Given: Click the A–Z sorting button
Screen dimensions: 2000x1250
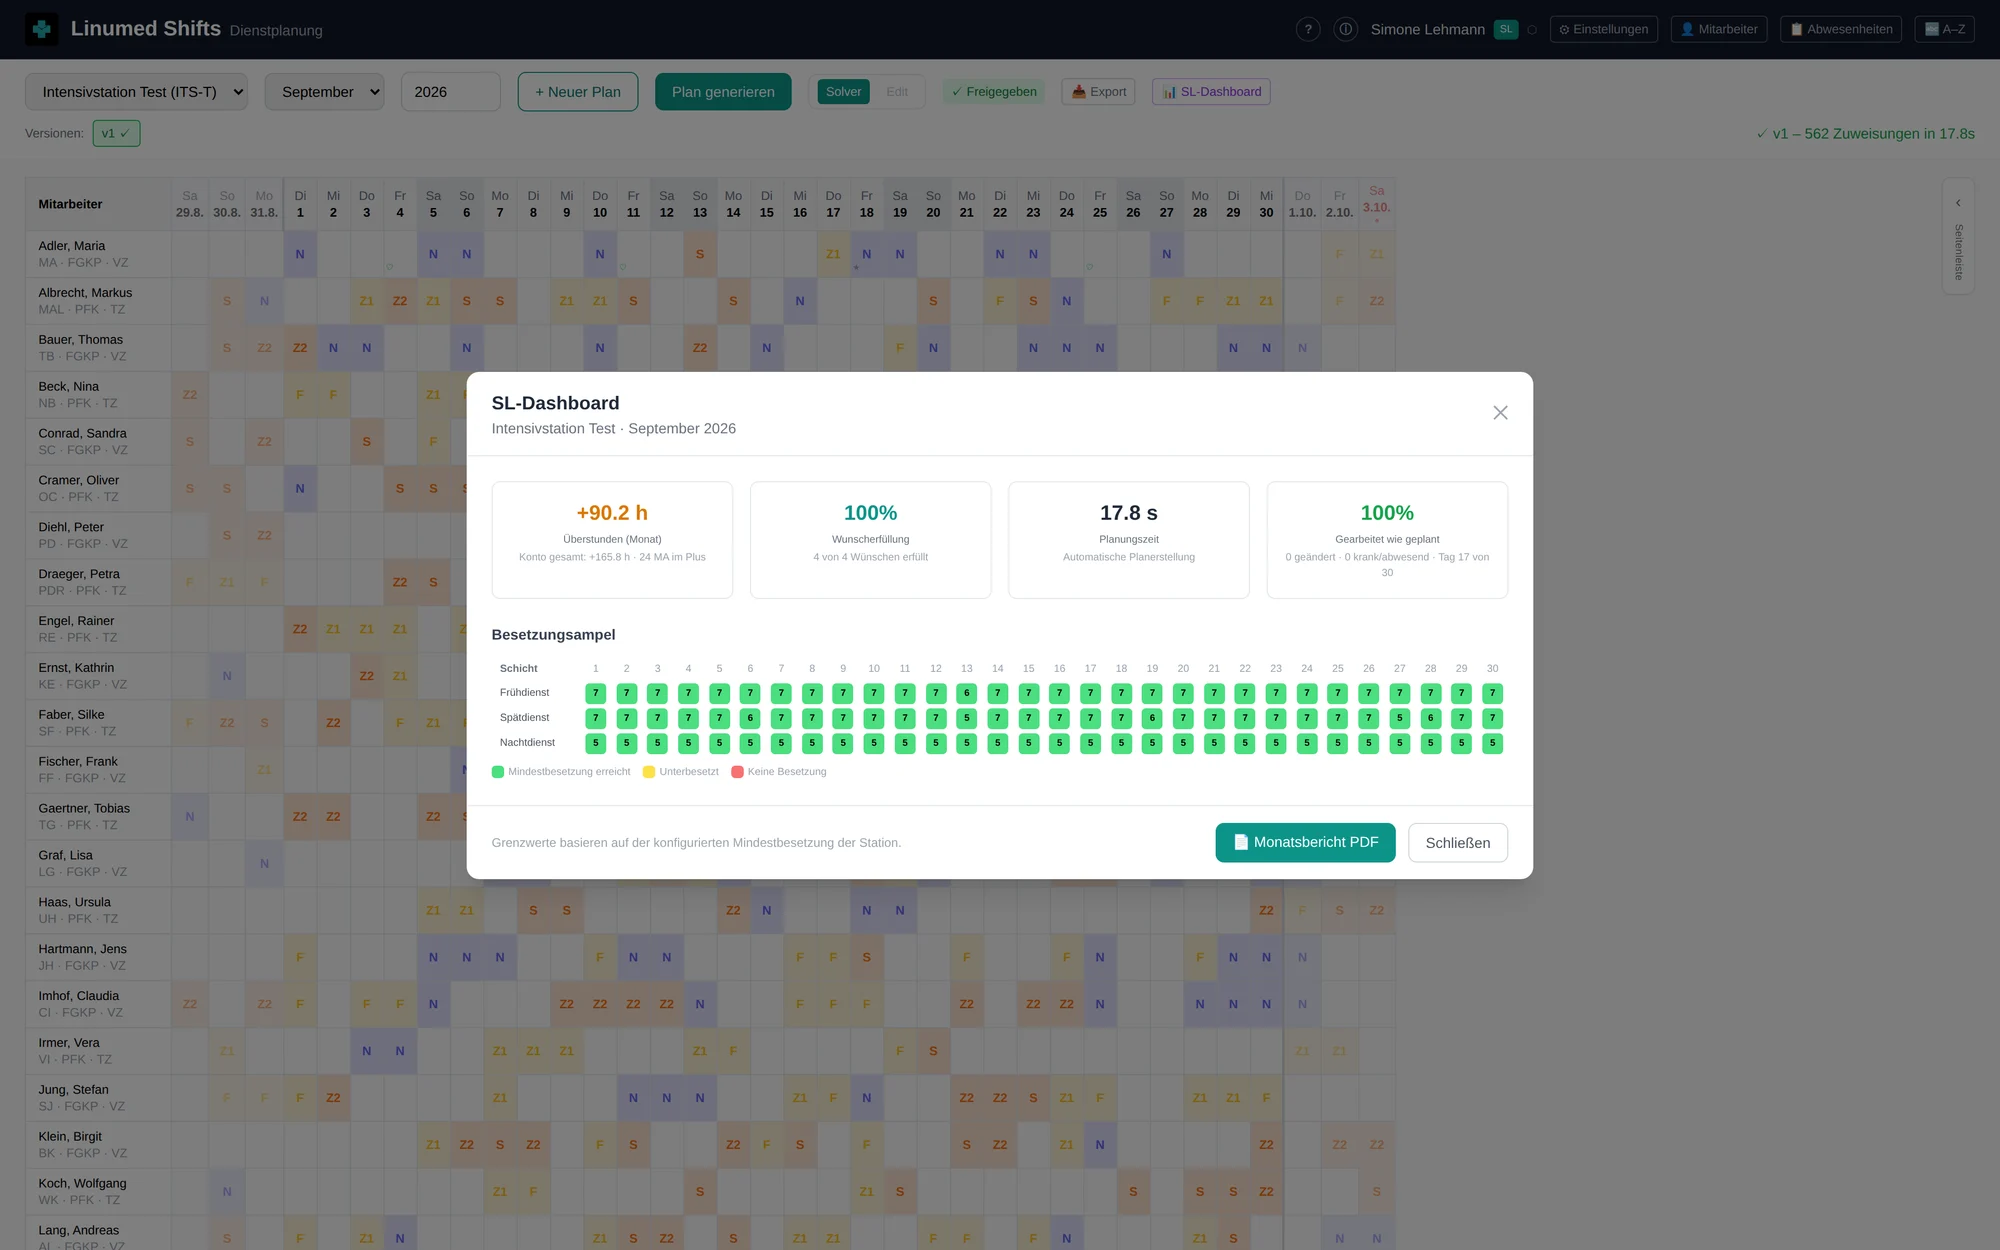Looking at the screenshot, I should coord(1945,30).
